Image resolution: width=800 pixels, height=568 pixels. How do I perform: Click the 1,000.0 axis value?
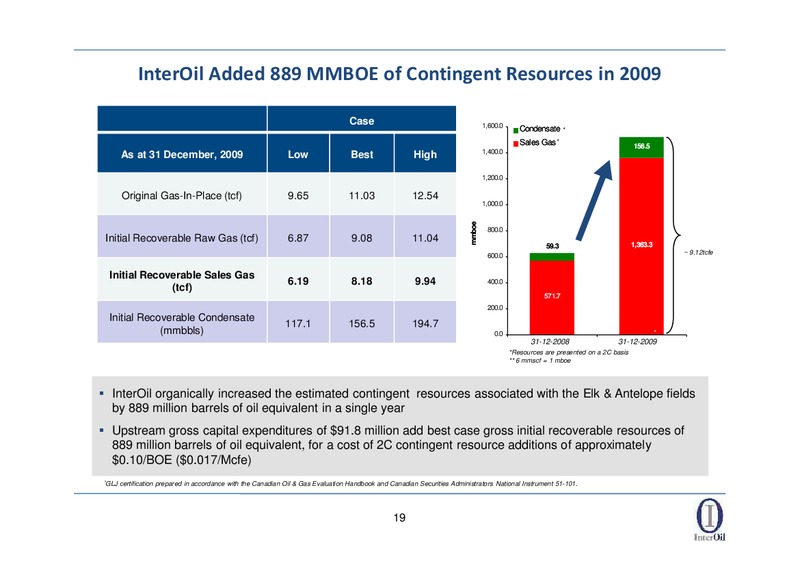pos(492,204)
